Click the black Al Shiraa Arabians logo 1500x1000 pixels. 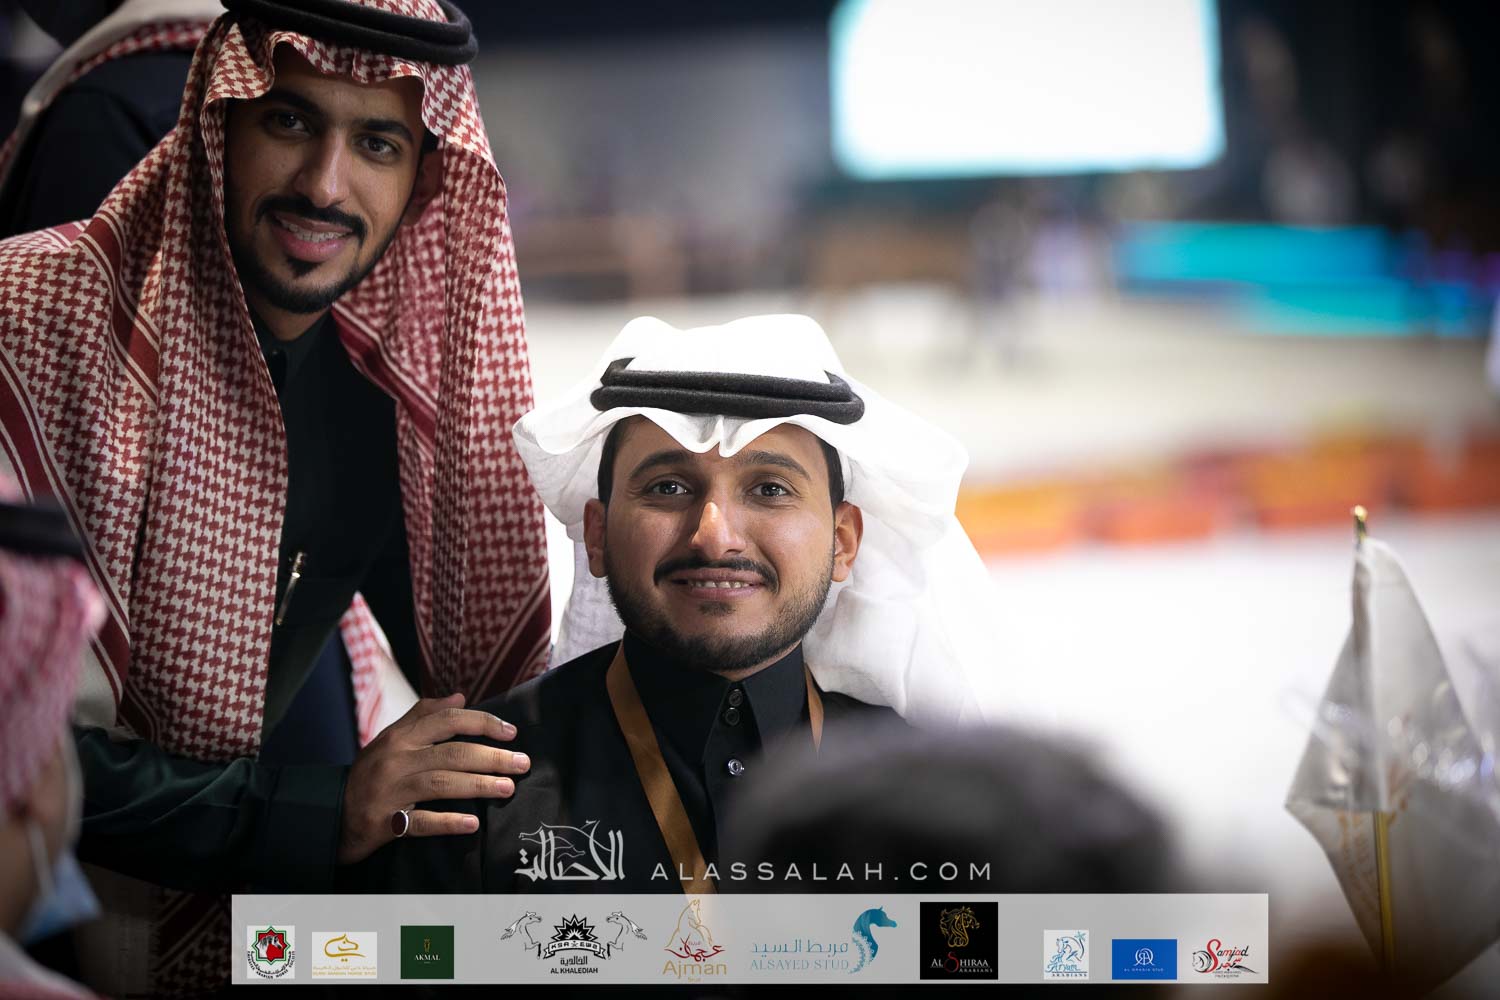point(958,942)
